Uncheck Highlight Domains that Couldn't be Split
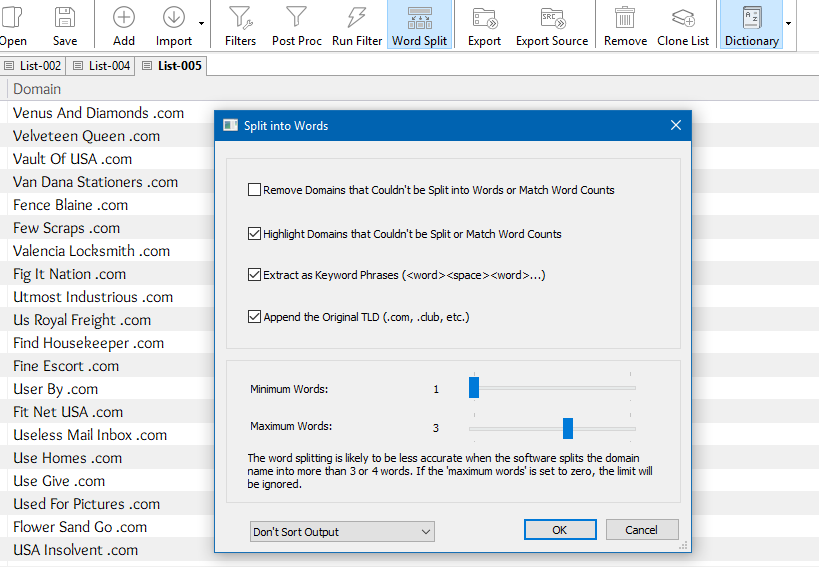 (255, 234)
